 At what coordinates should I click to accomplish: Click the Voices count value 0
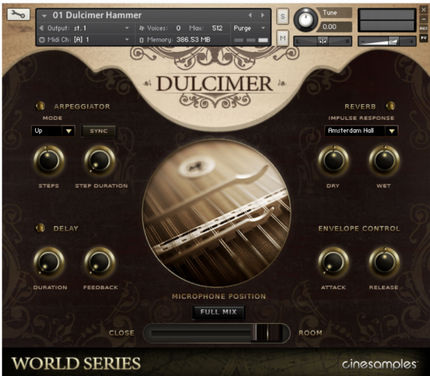tap(178, 28)
